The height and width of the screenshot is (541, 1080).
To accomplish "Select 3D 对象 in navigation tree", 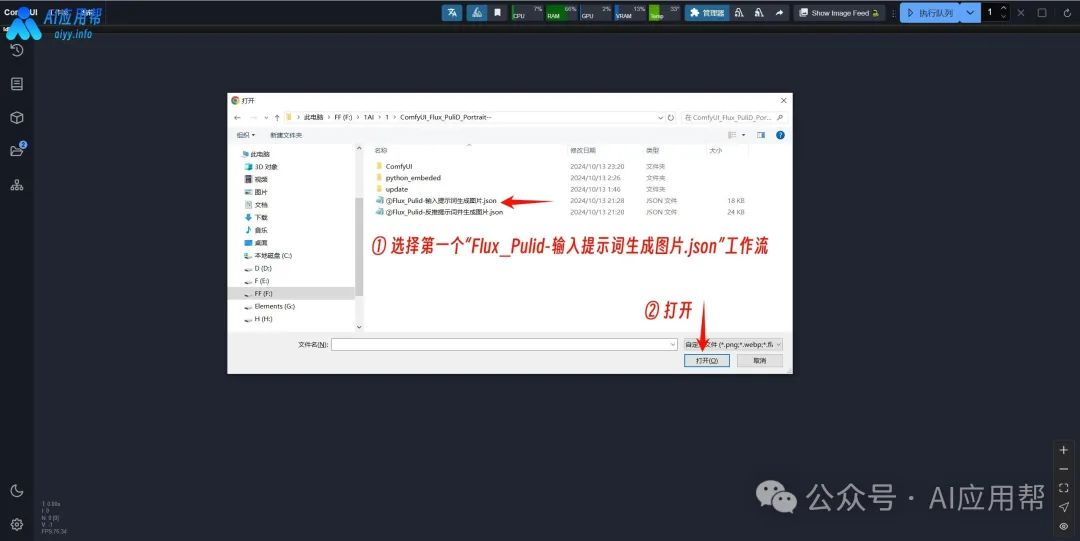I will [262, 167].
